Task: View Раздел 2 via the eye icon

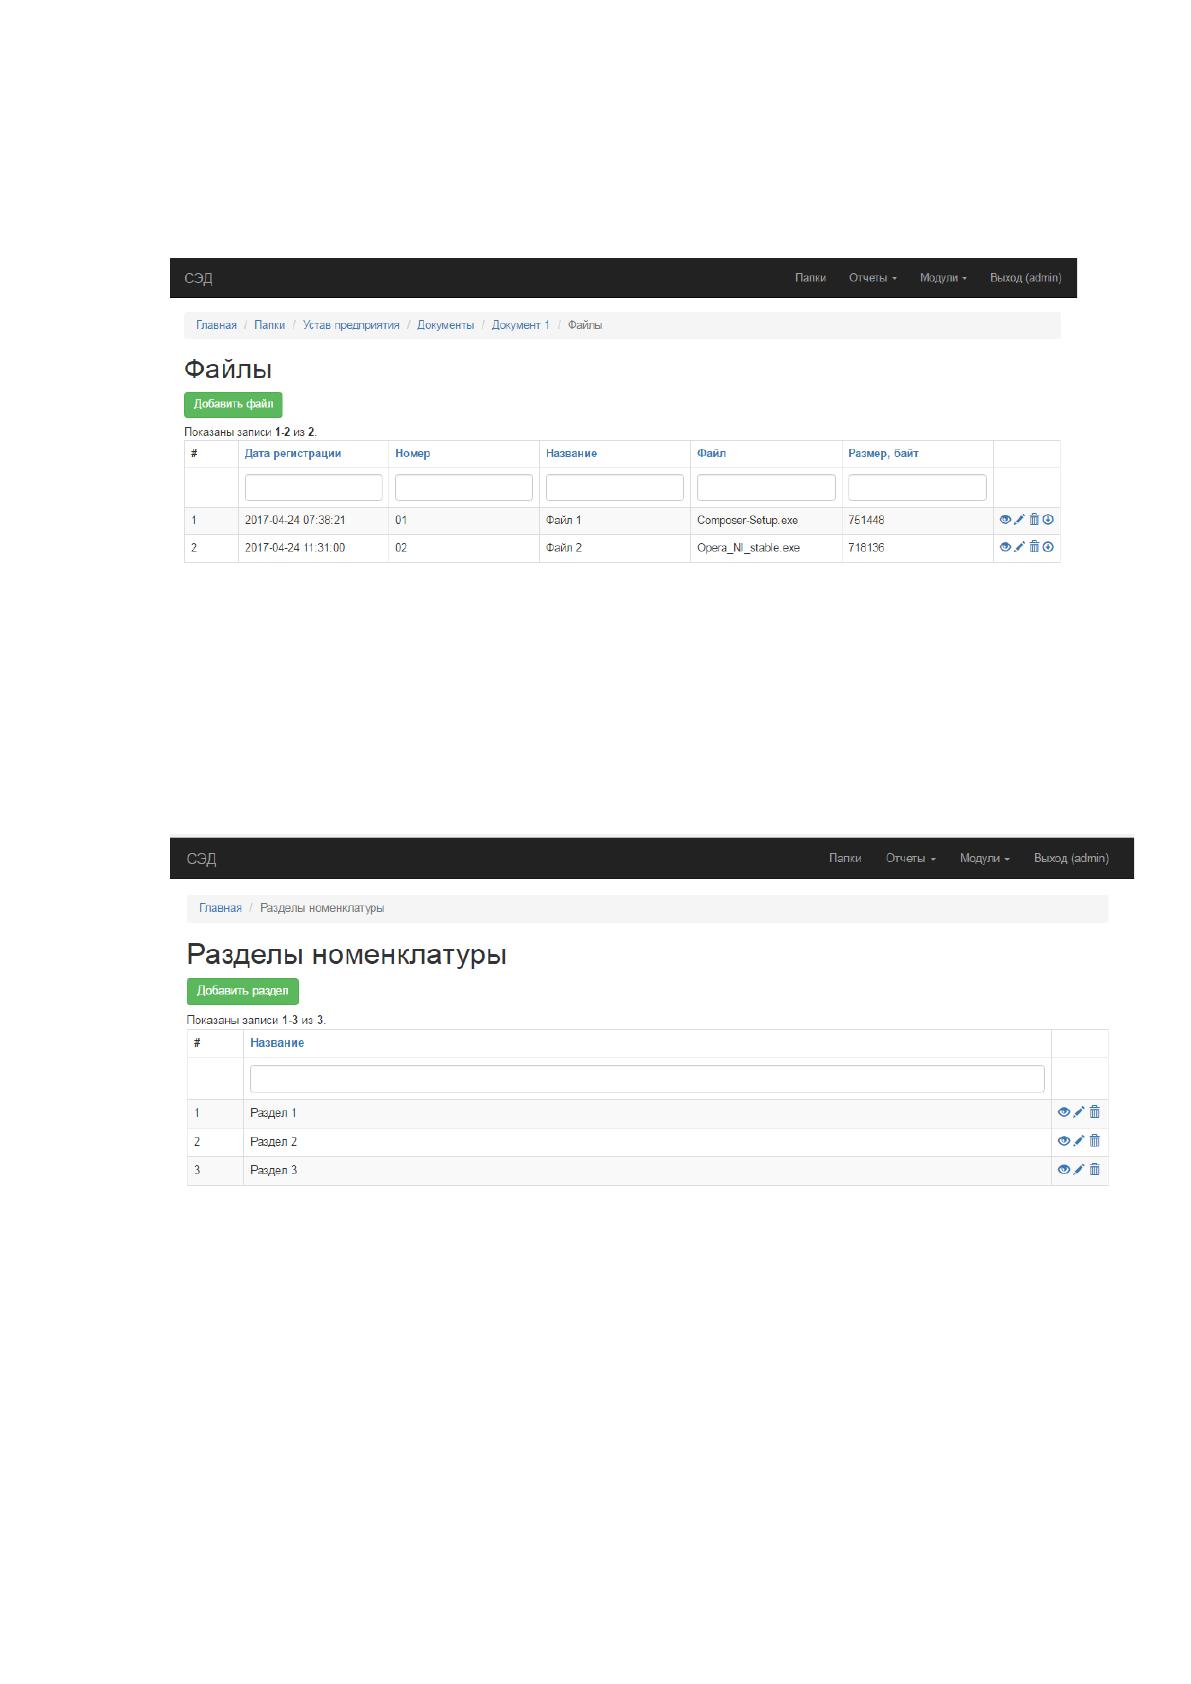Action: (x=1064, y=1141)
